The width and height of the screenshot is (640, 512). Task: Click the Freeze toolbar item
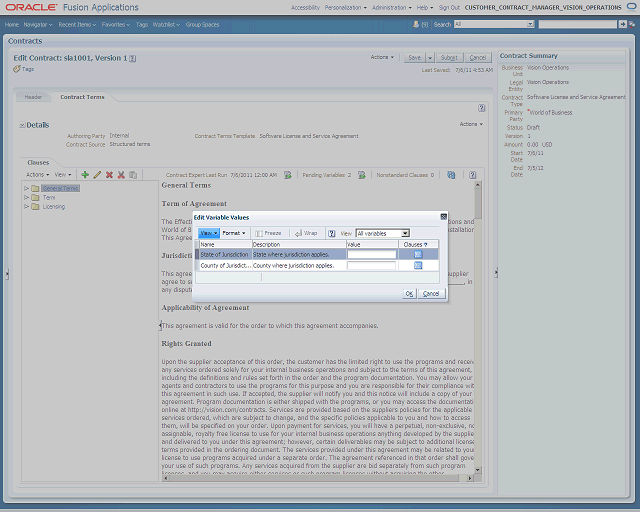click(268, 233)
